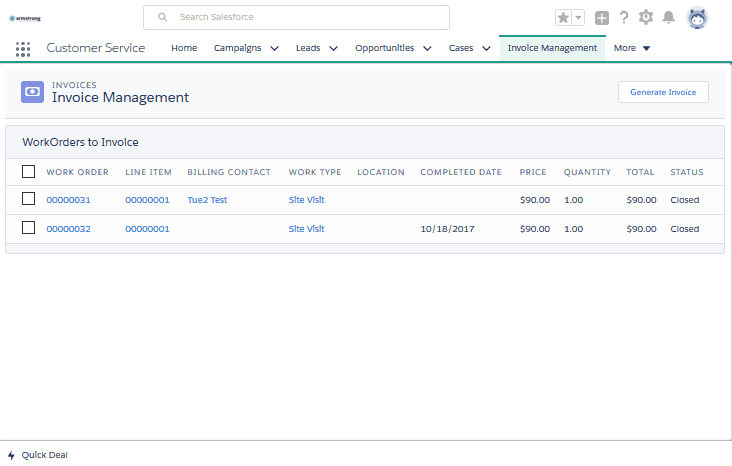Click the Armstrong company logo
The width and height of the screenshot is (732, 466).
pos(25,18)
